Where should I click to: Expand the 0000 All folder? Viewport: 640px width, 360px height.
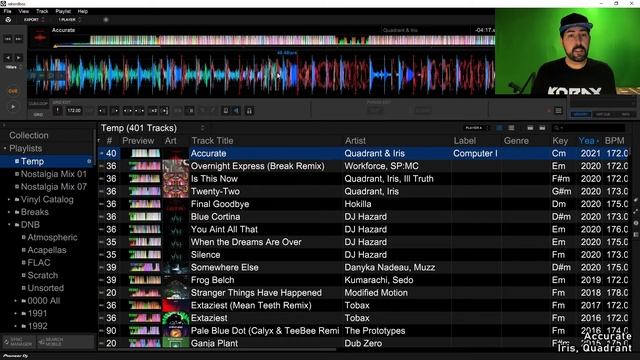click(16, 301)
